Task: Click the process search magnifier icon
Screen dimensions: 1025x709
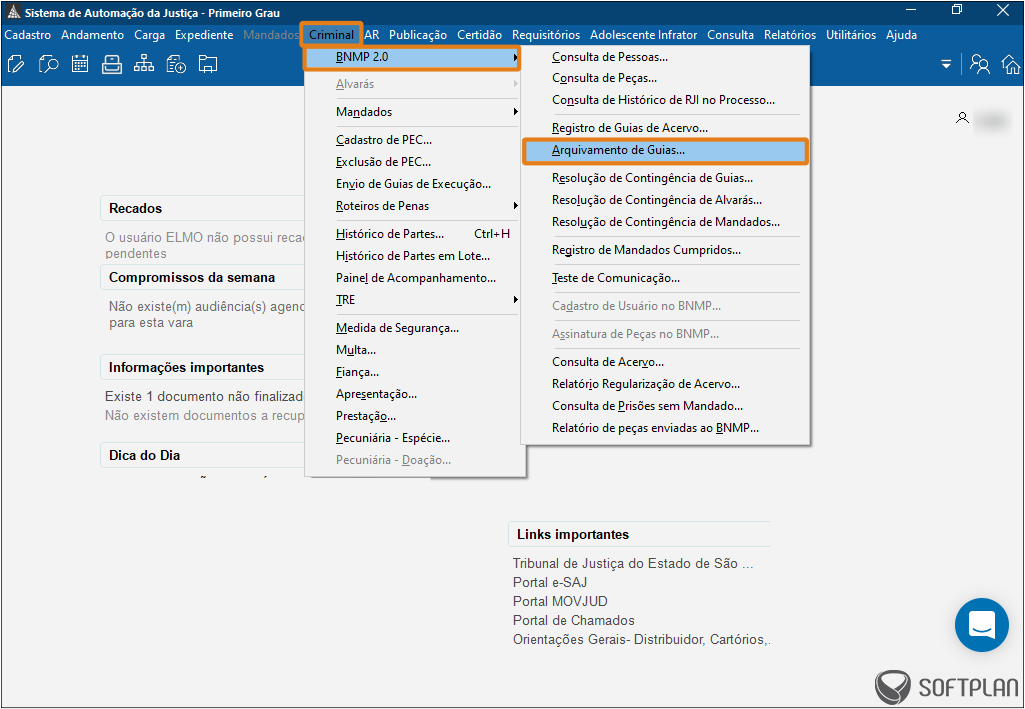Action: point(48,64)
